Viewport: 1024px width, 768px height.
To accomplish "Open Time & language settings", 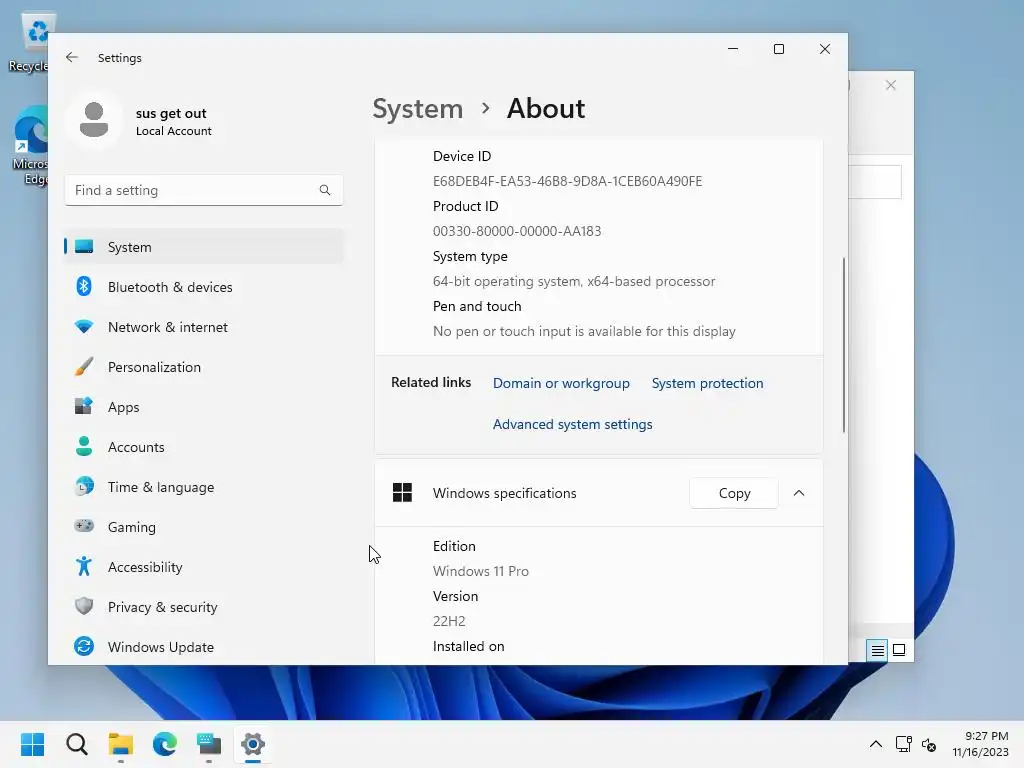I will pyautogui.click(x=204, y=487).
